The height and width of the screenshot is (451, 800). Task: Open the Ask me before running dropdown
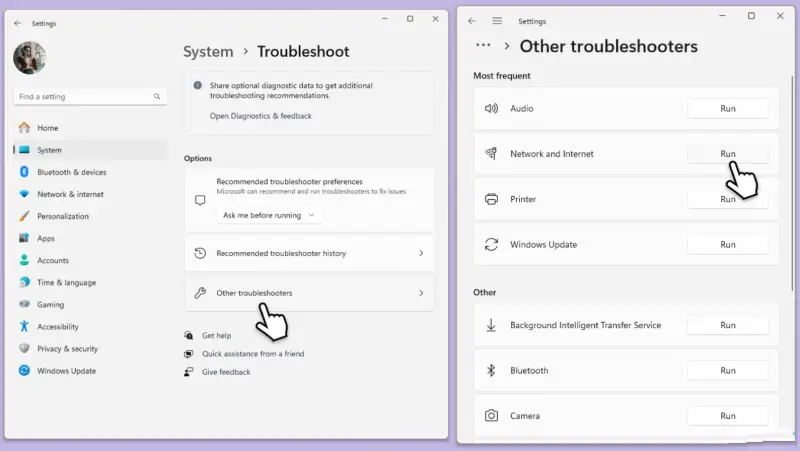tap(269, 215)
